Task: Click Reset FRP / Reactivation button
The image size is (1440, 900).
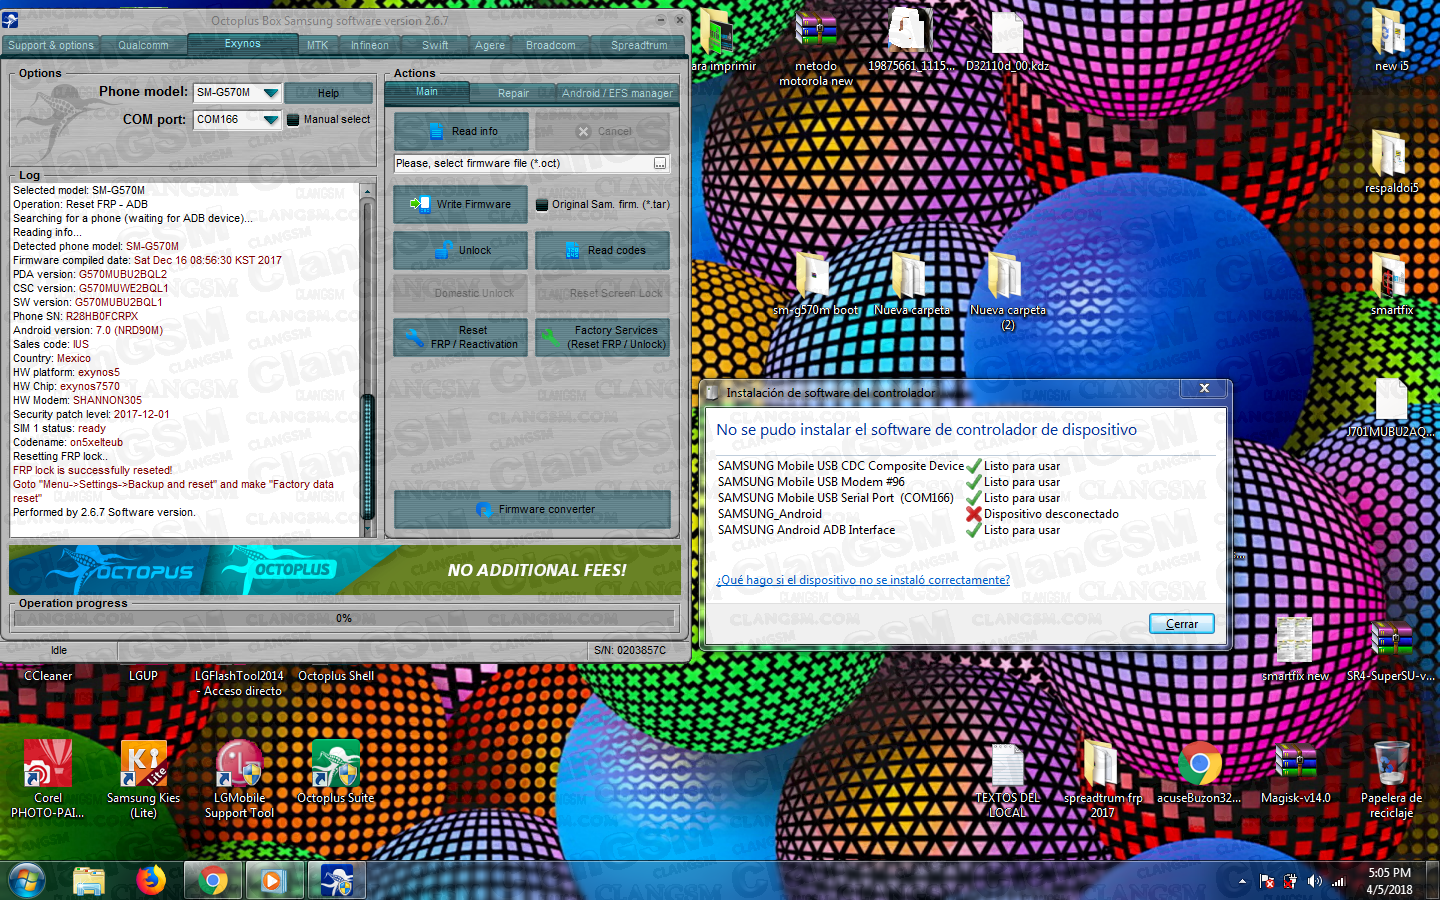Action: coord(460,337)
